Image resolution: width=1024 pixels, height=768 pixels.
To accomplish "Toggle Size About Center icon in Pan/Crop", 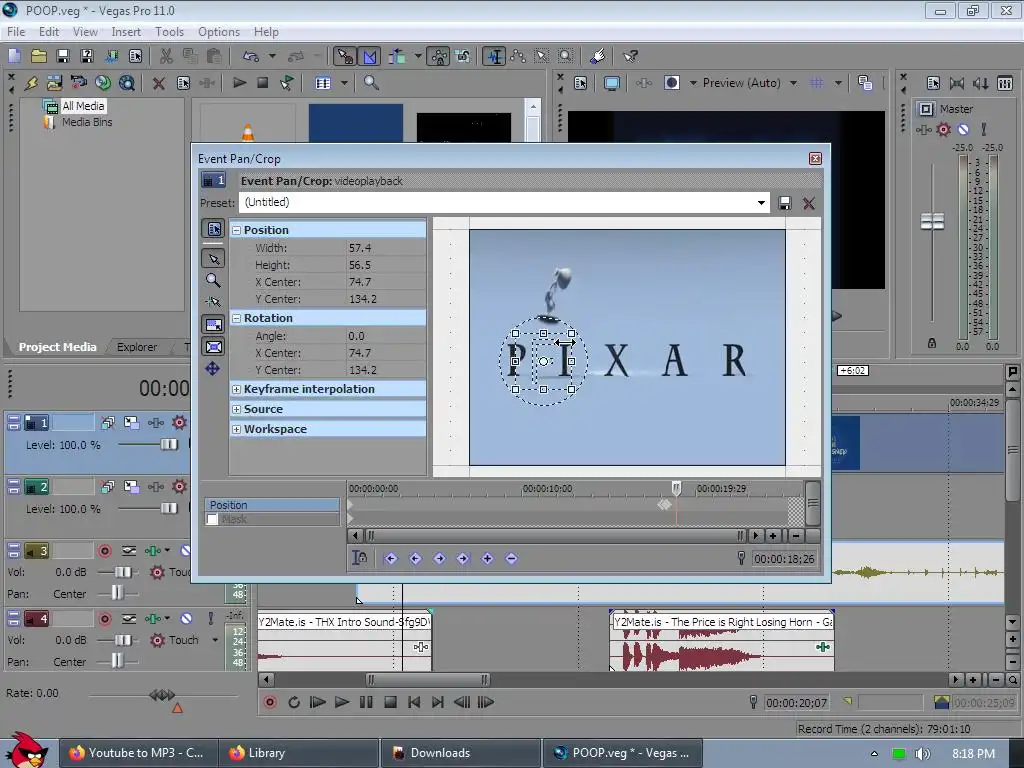I will [x=213, y=347].
